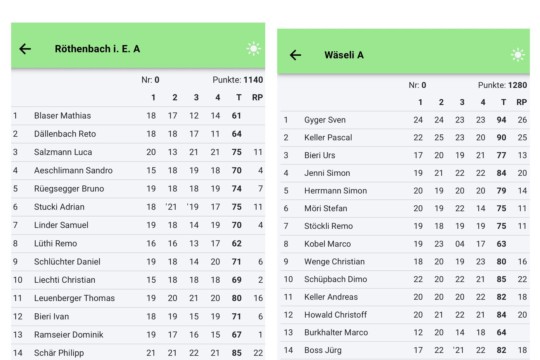Select Salzmann Luca's result row

138,152
